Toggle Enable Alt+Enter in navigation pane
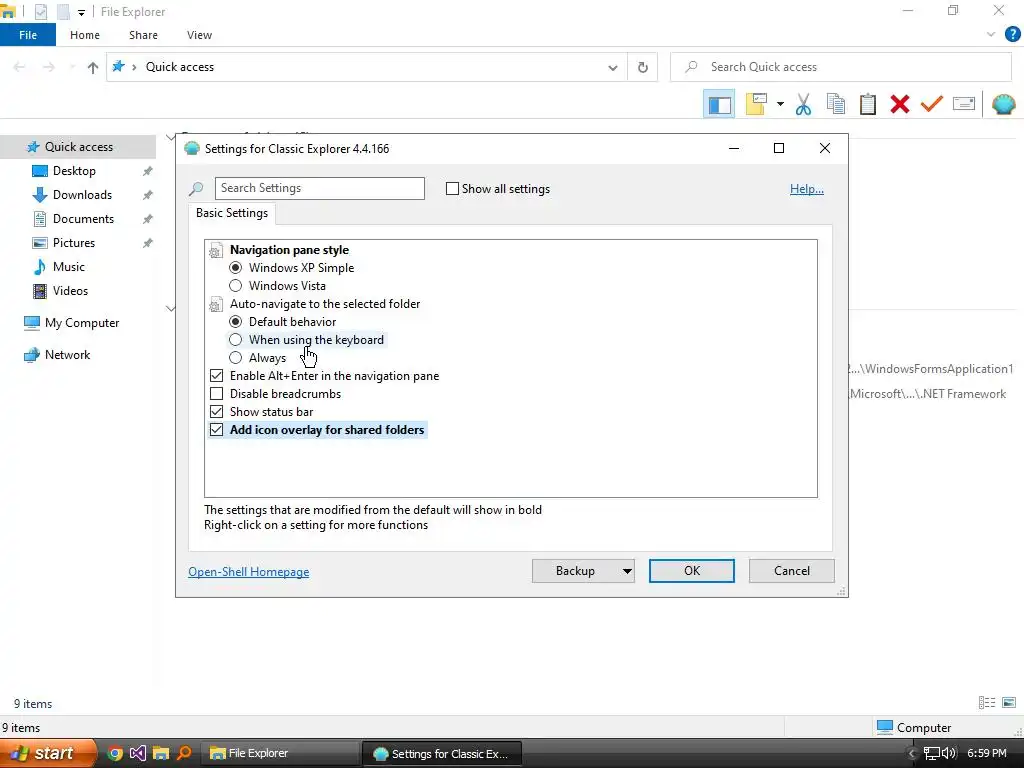 (216, 376)
